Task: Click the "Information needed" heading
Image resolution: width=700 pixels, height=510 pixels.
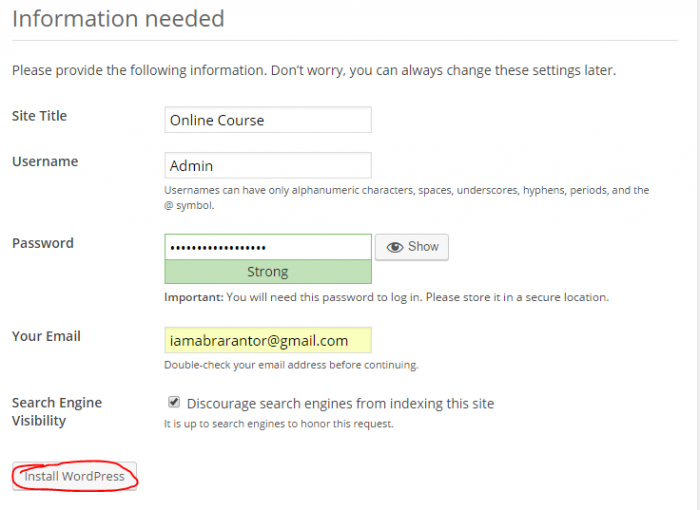Action: pyautogui.click(x=118, y=19)
